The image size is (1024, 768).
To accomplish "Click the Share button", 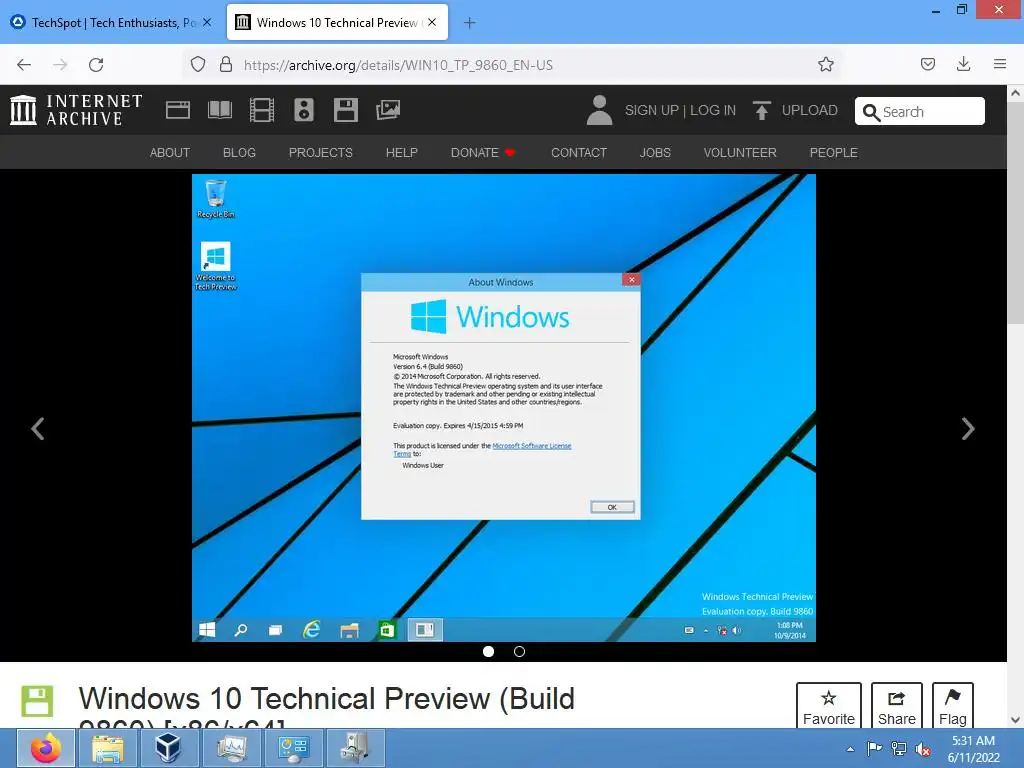I will click(897, 706).
